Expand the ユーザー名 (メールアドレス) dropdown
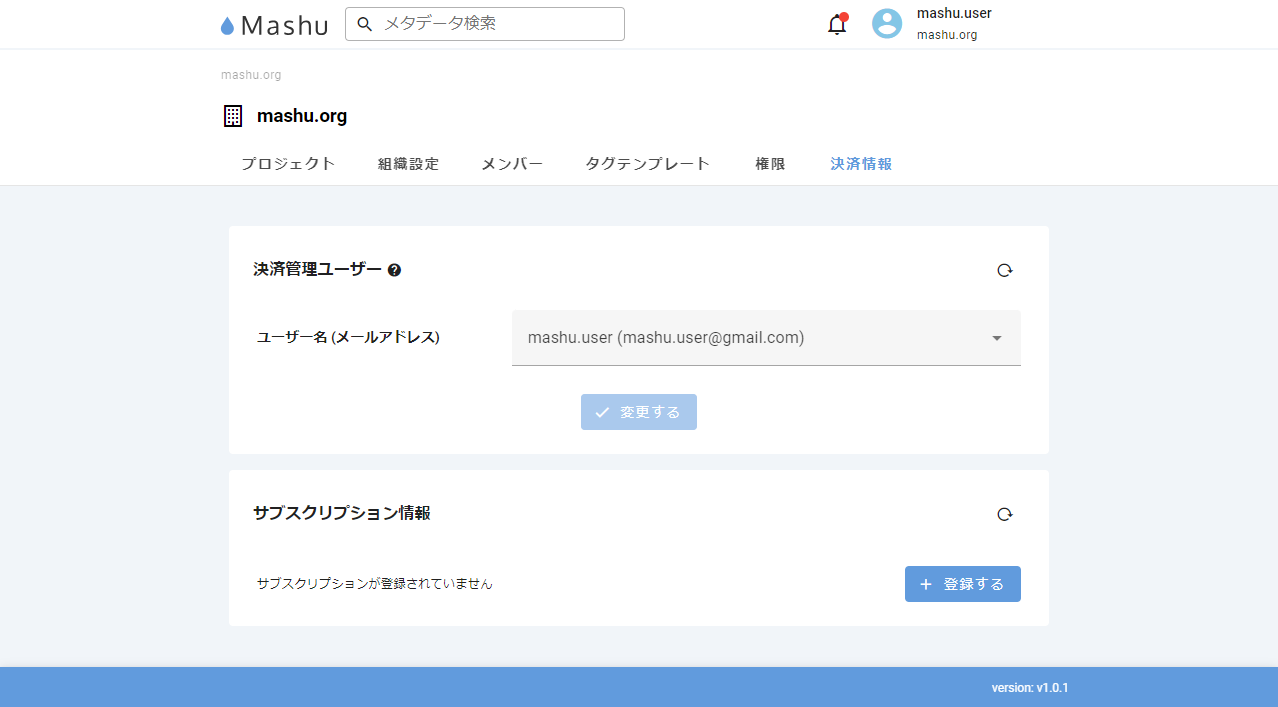The image size is (1278, 707). 996,338
